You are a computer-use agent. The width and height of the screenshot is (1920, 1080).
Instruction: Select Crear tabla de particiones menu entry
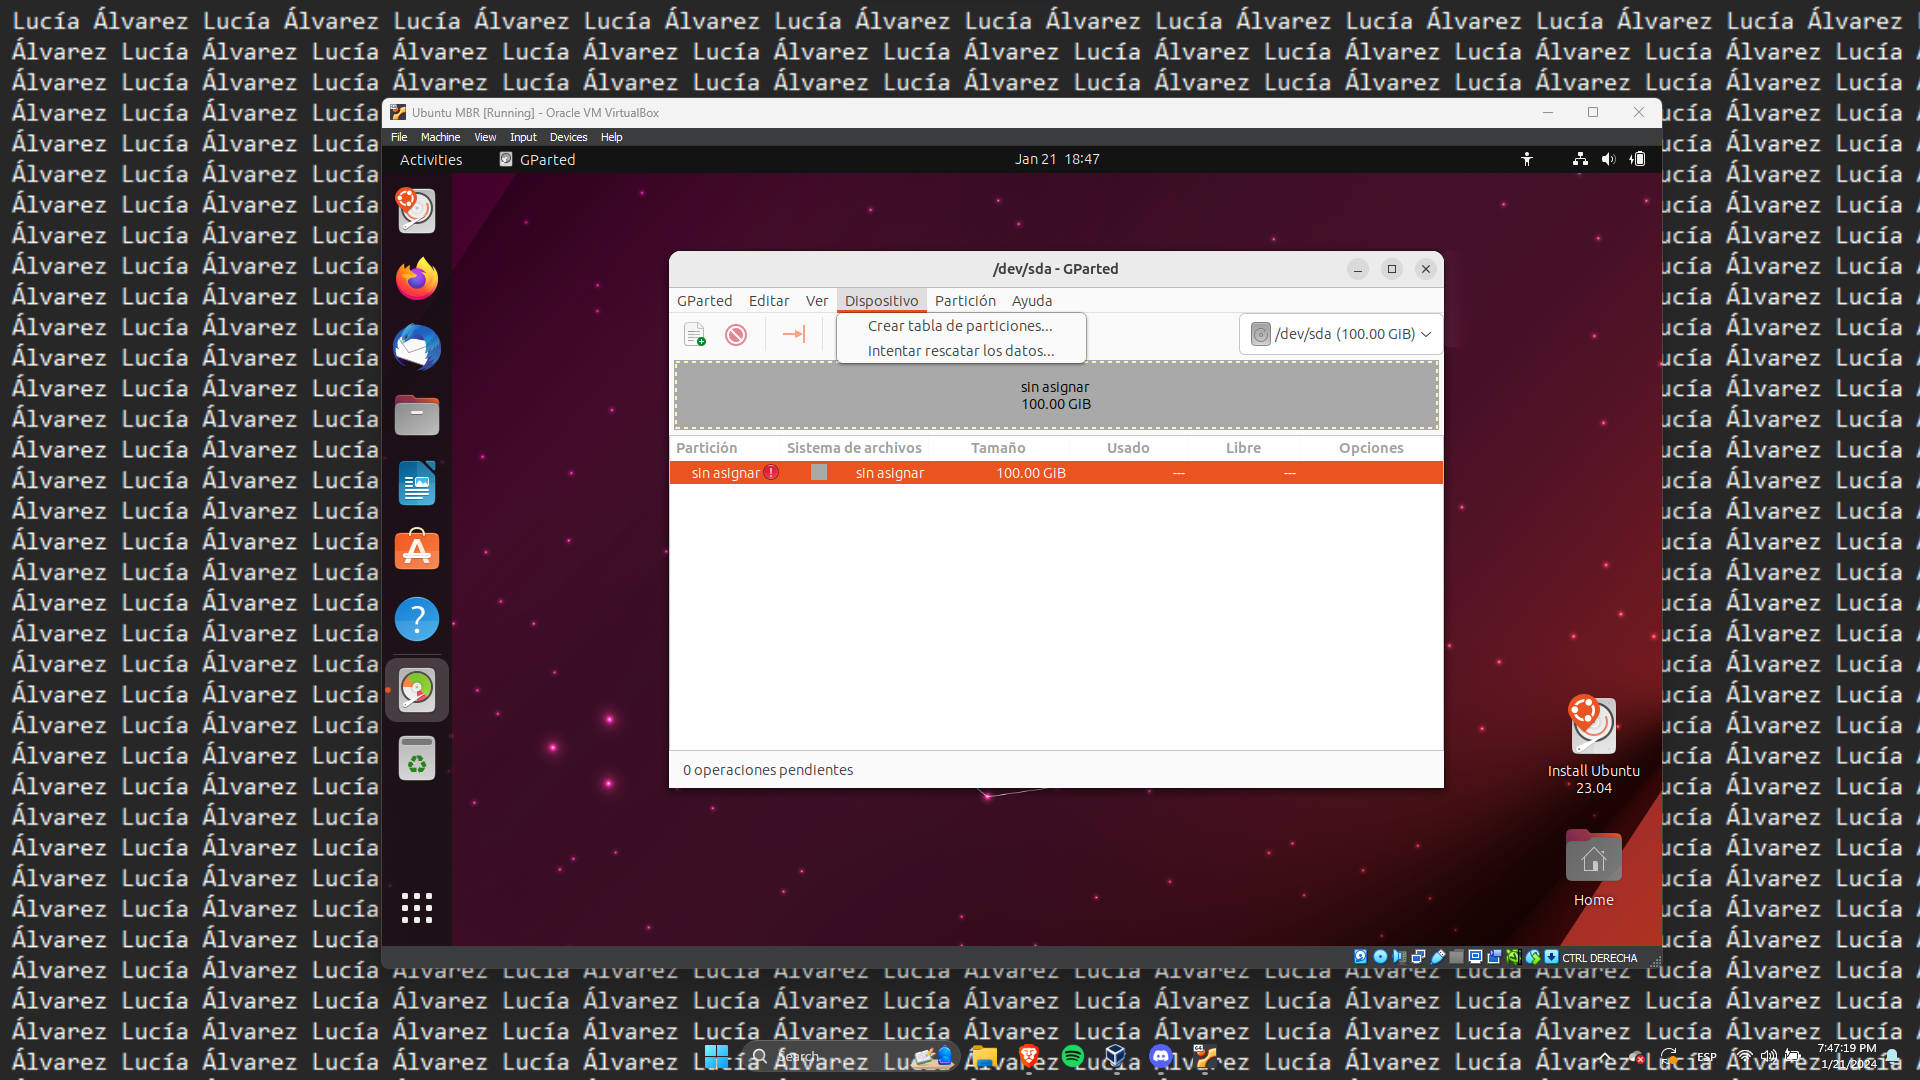coord(960,326)
